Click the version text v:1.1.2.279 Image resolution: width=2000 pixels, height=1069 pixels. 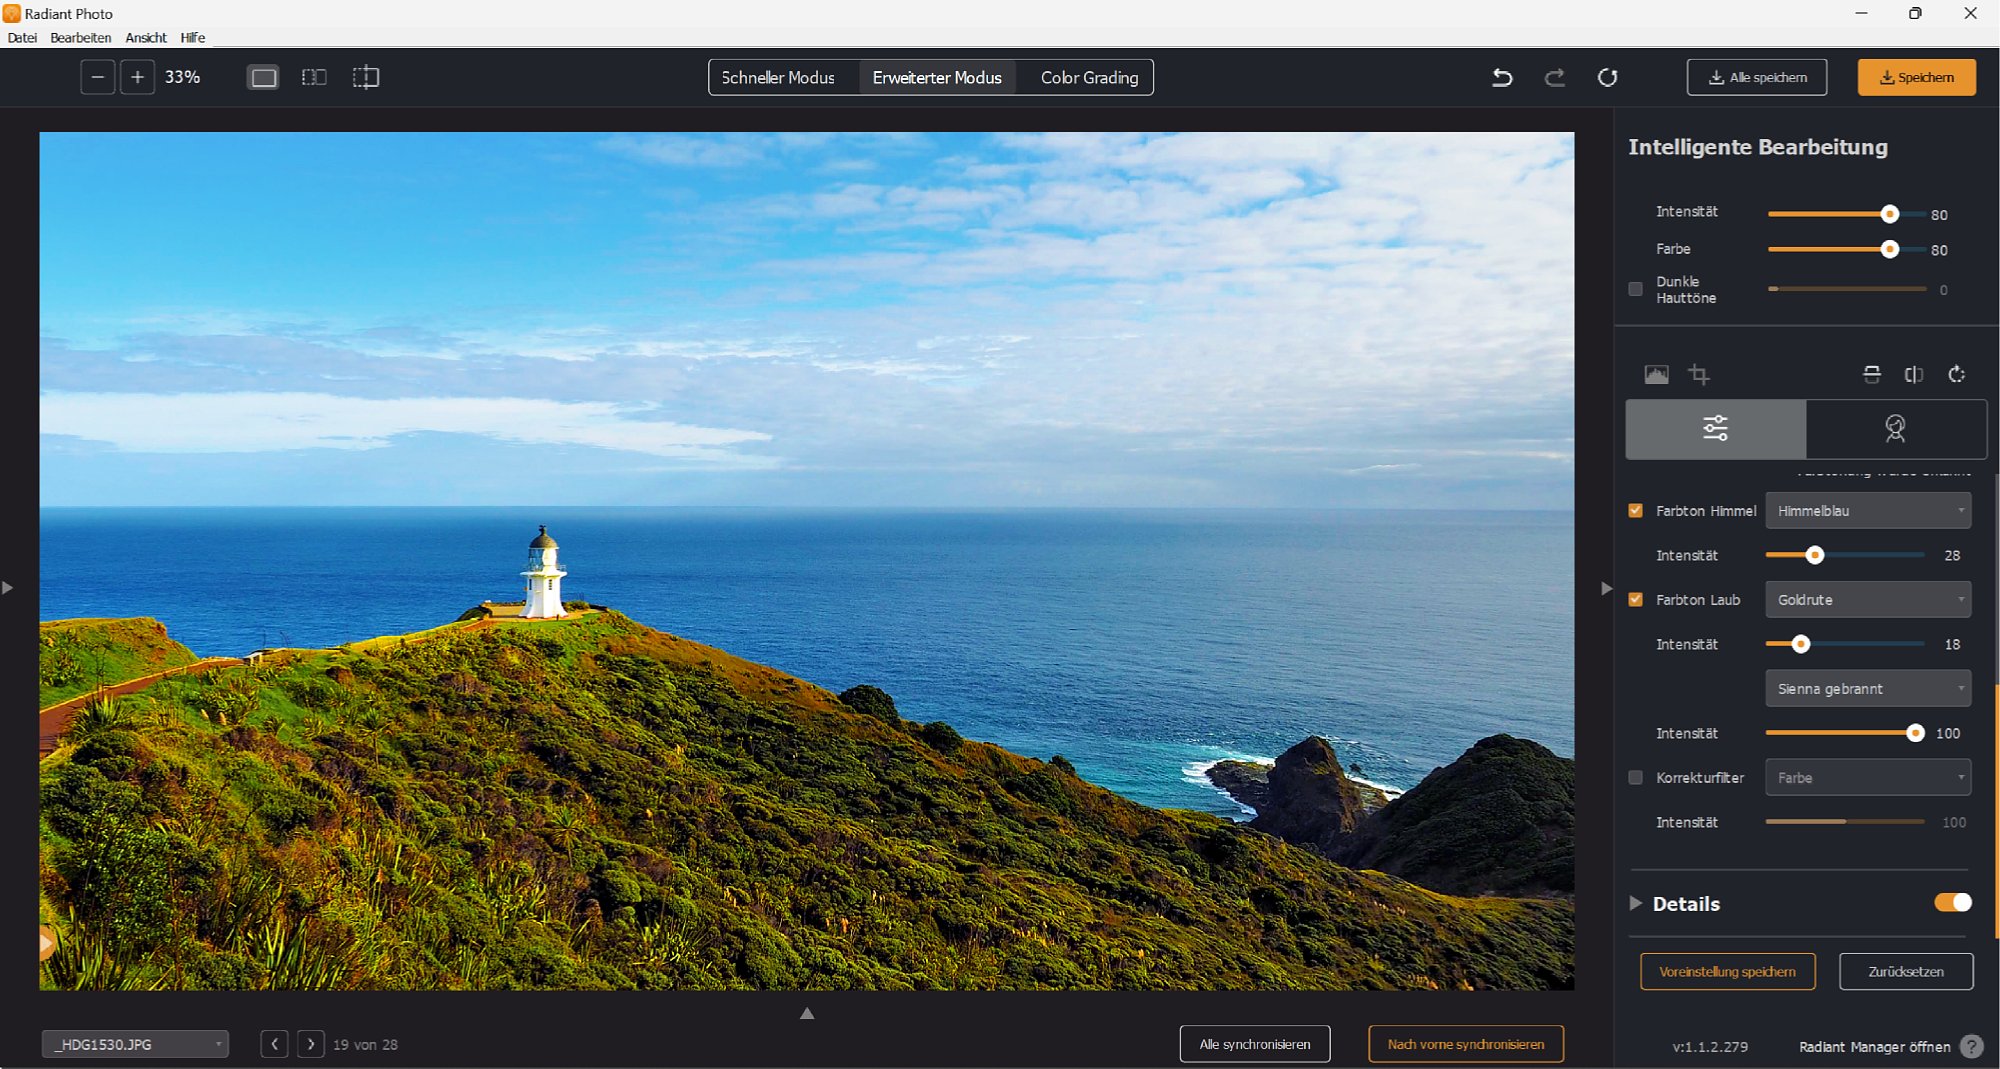coord(1710,1047)
